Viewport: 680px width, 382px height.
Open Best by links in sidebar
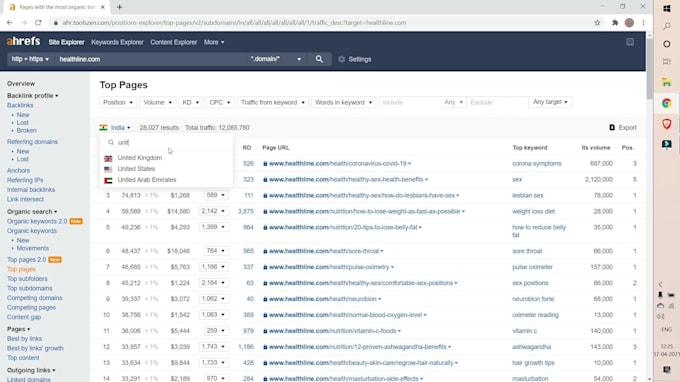click(x=24, y=339)
